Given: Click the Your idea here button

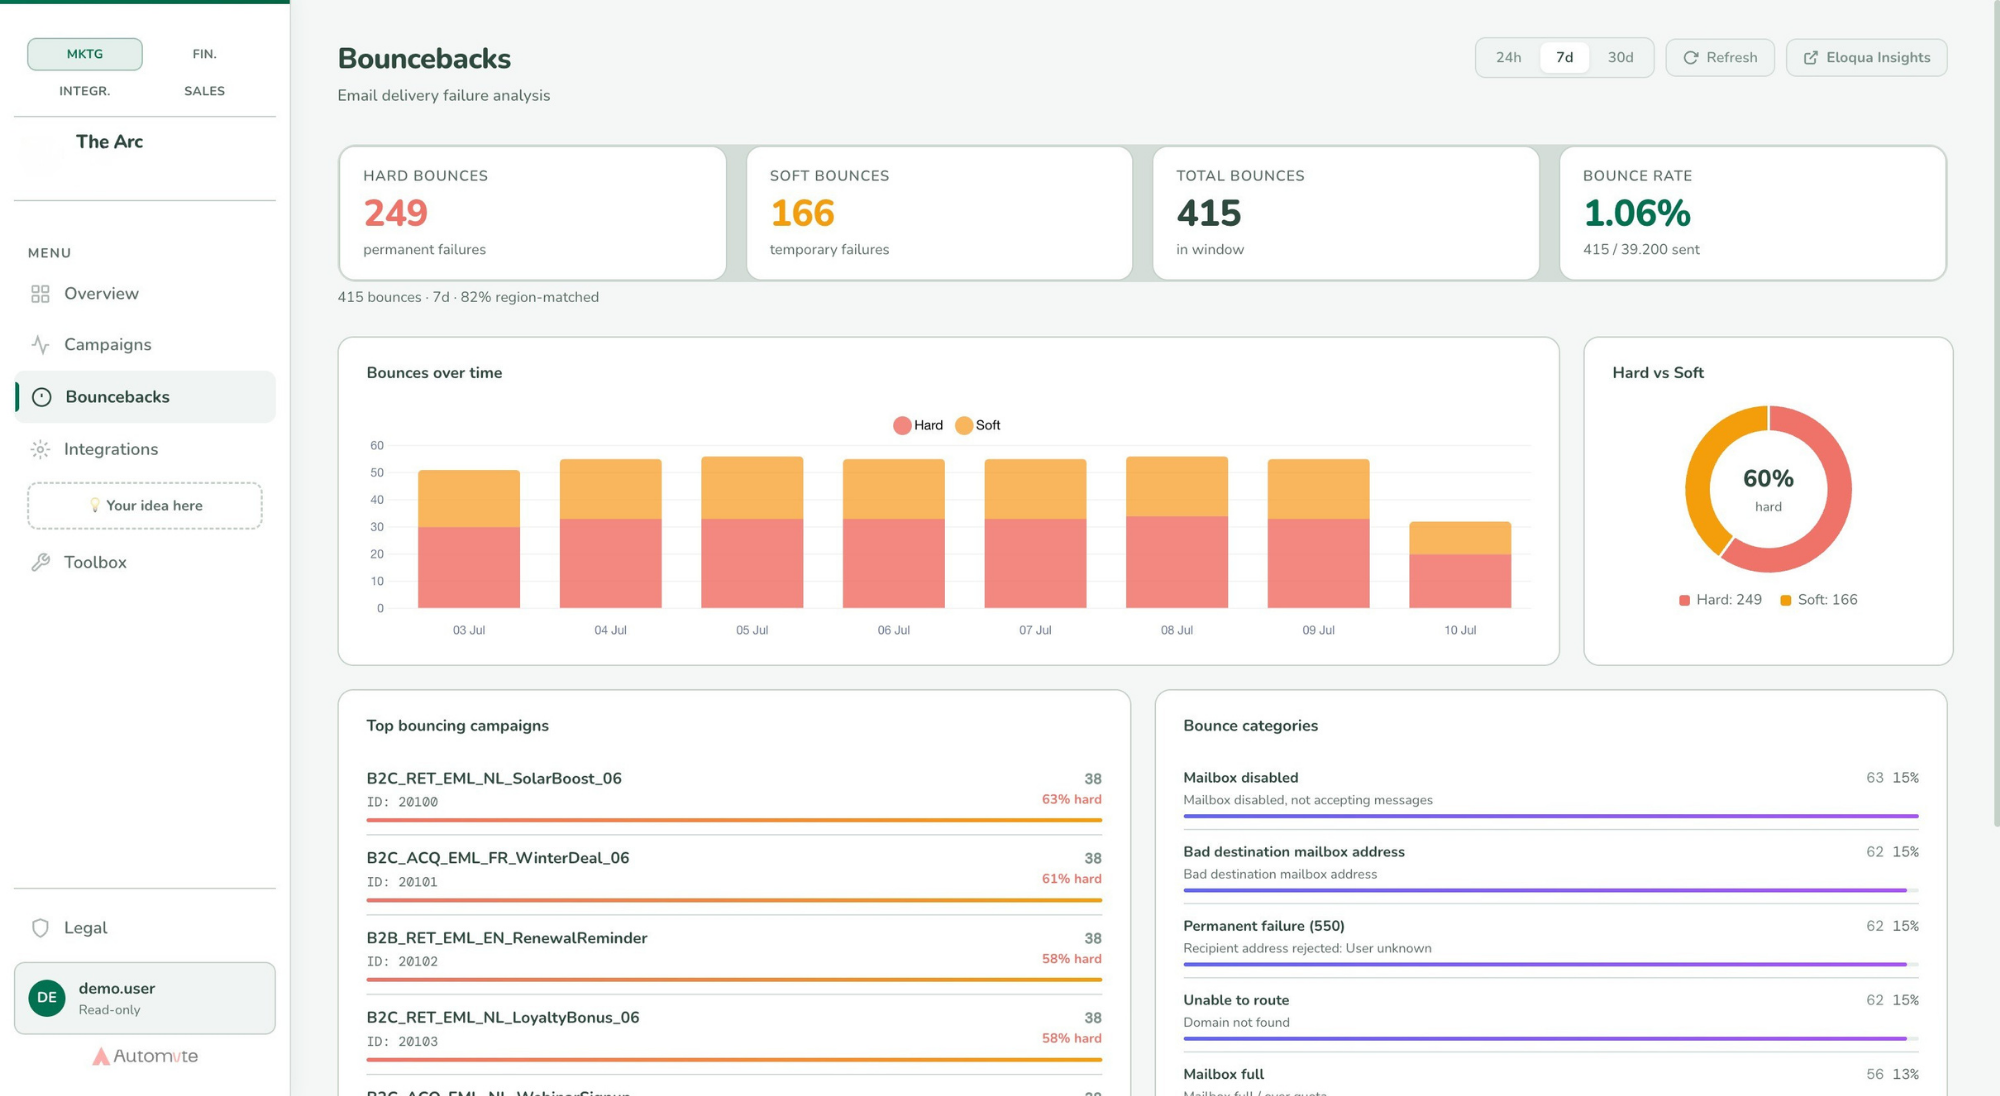Looking at the screenshot, I should pyautogui.click(x=145, y=506).
